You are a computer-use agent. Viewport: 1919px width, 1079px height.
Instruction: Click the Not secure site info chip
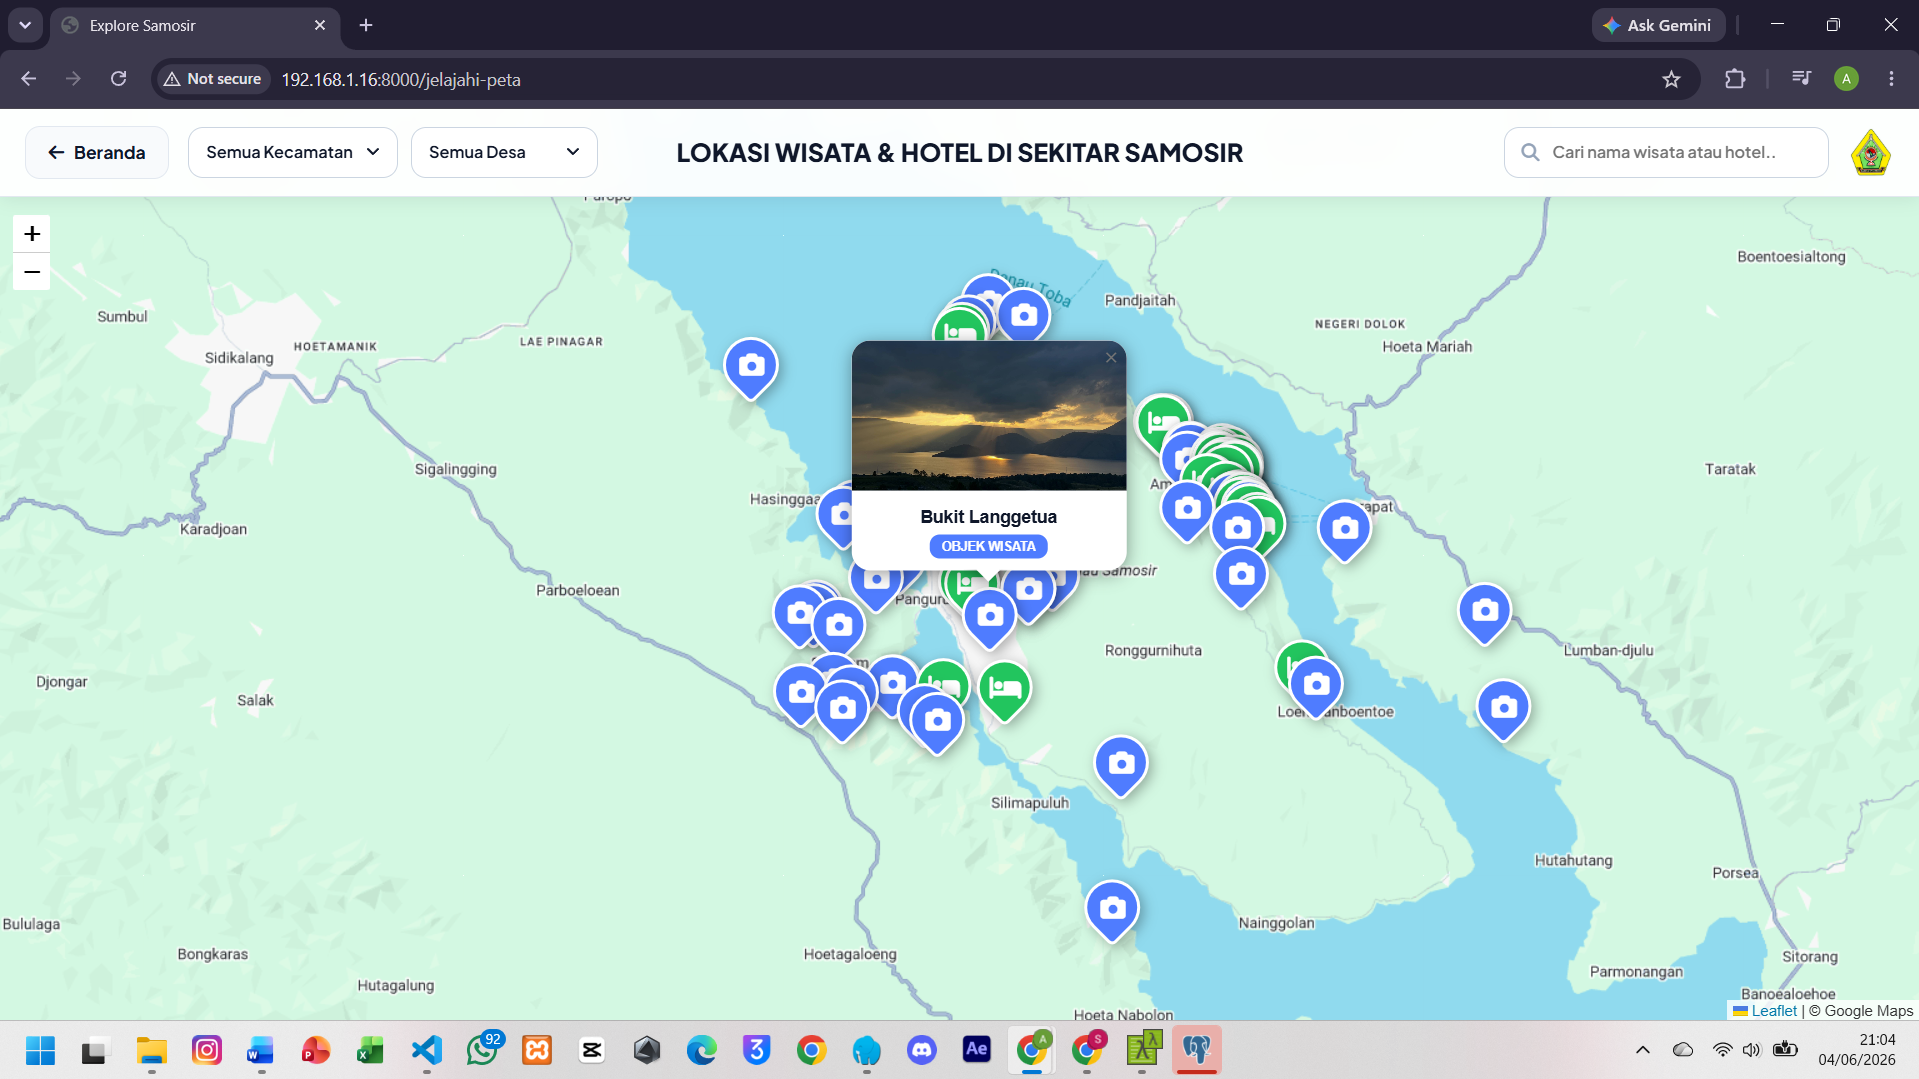tap(212, 79)
